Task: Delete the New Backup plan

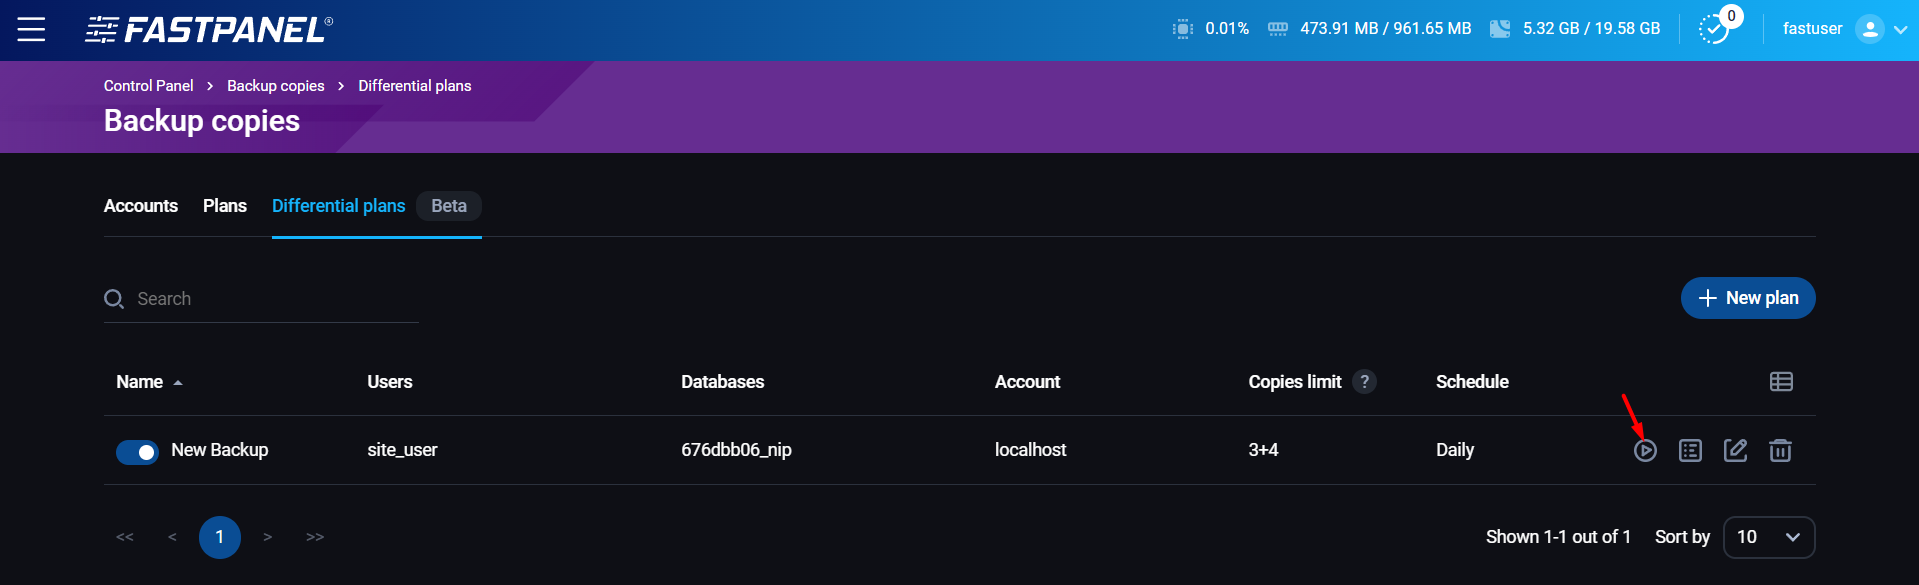Action: click(x=1780, y=451)
